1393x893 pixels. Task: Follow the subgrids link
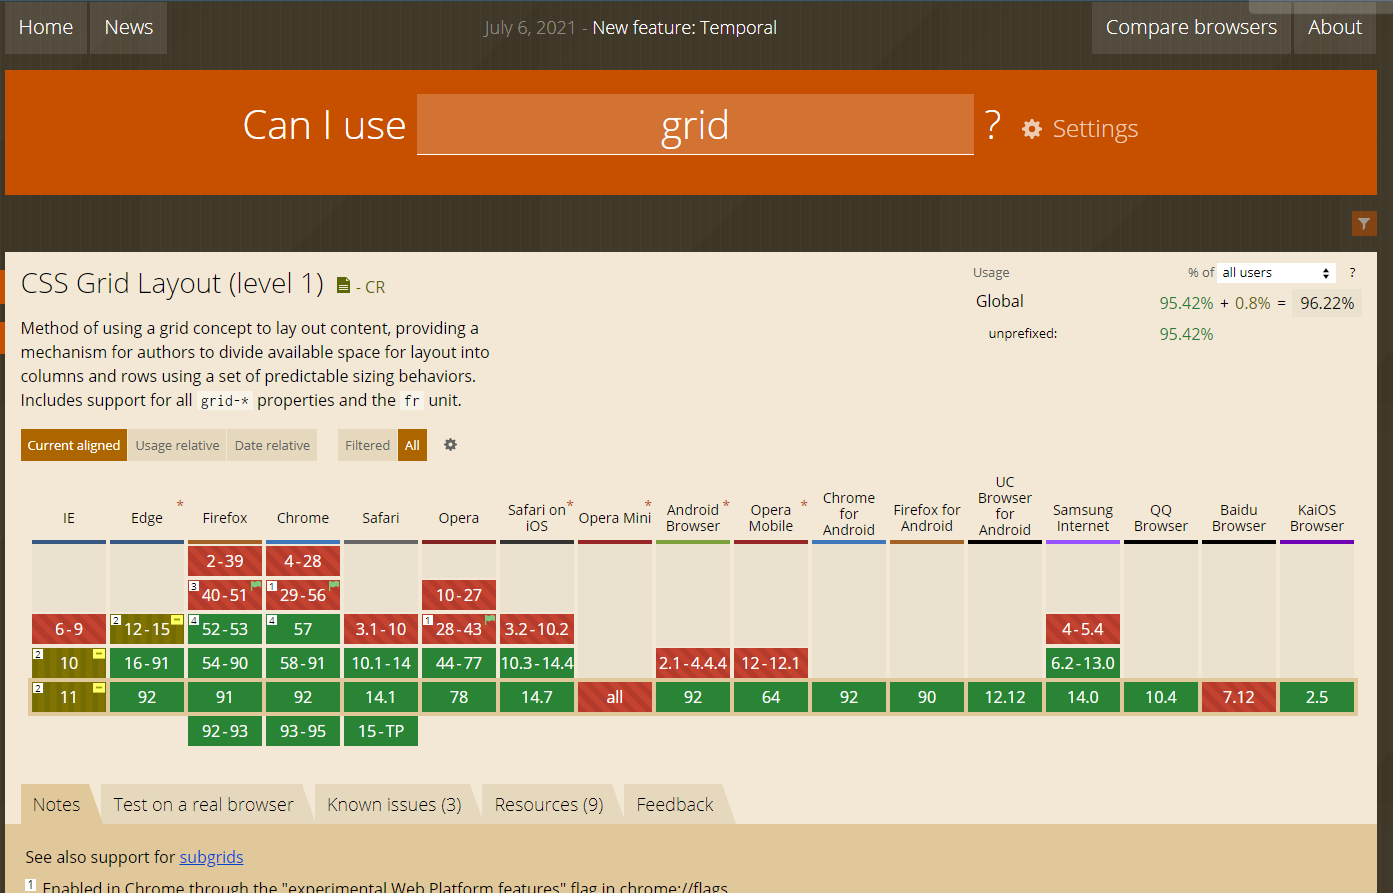(x=211, y=857)
